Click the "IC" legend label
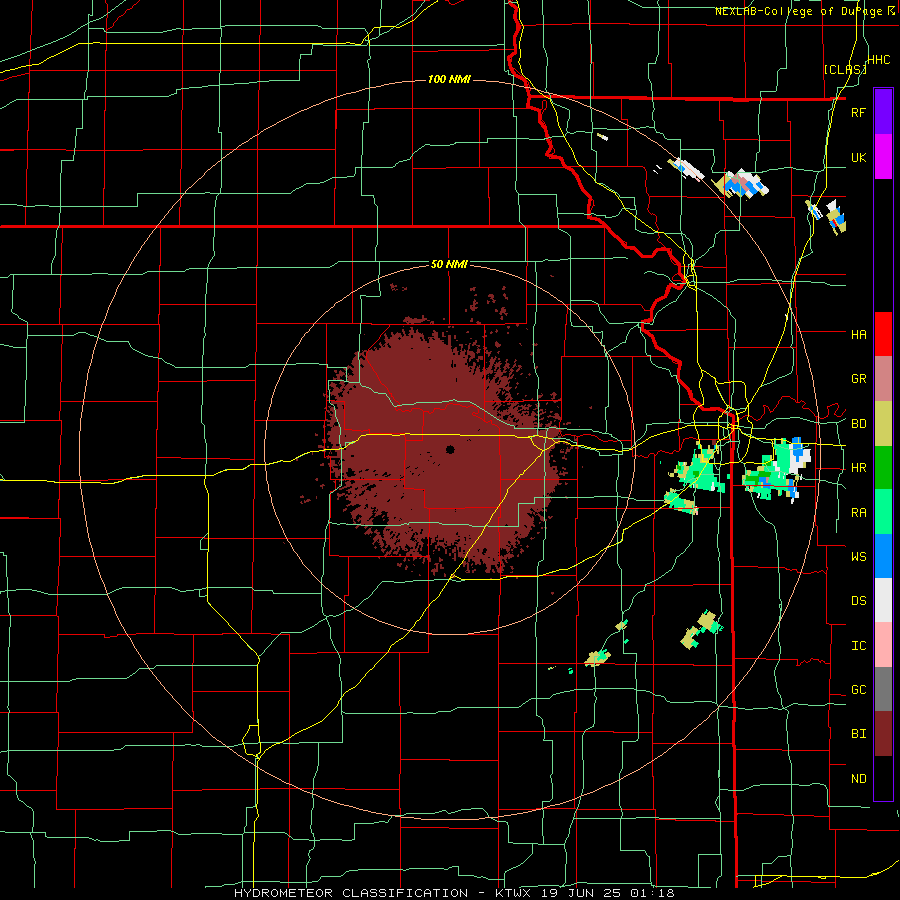 (858, 646)
